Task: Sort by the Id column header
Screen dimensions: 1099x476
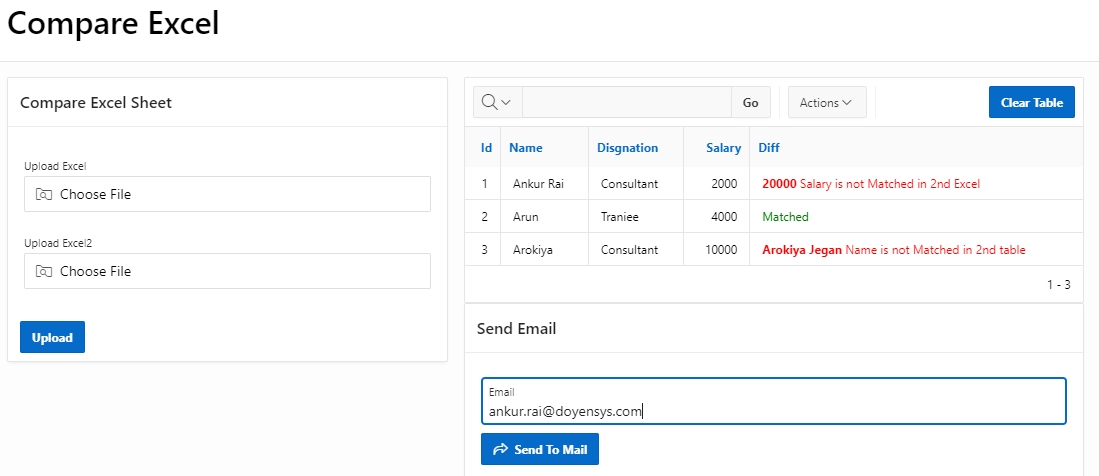Action: (486, 148)
